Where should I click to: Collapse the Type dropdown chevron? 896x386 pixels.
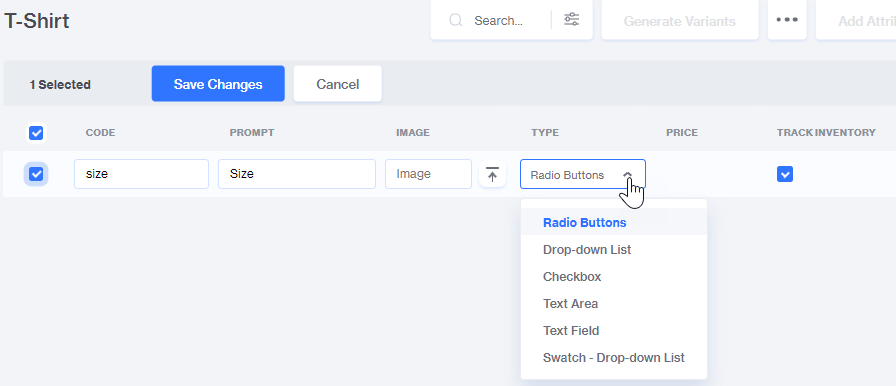[627, 175]
